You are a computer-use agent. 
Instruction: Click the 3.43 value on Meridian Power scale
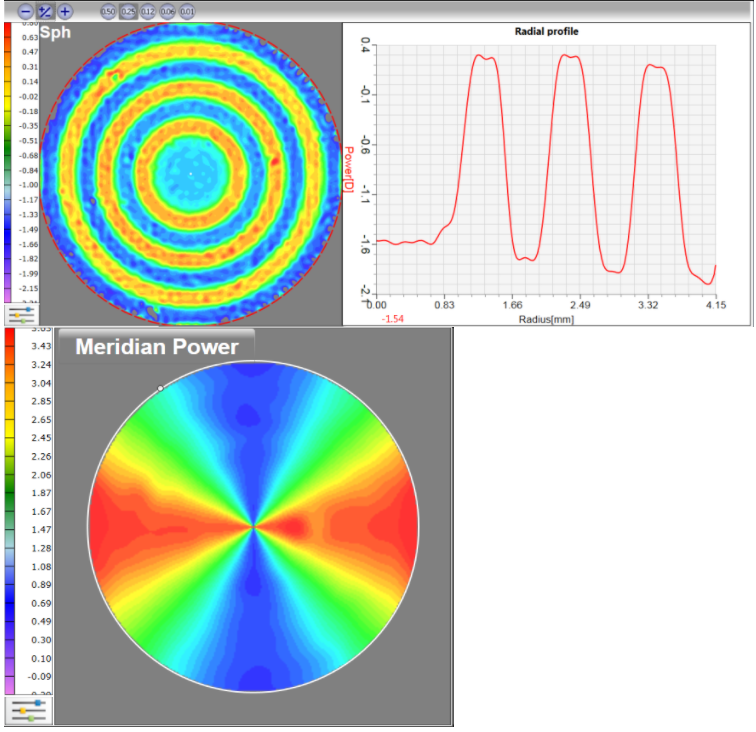[x=41, y=346]
